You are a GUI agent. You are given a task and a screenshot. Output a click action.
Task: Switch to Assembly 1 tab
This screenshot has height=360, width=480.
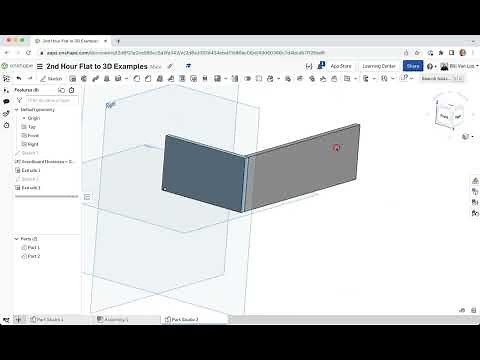click(x=113, y=319)
